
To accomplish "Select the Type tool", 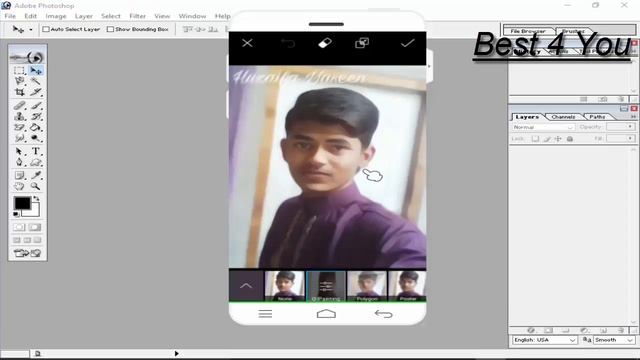I will (x=36, y=151).
